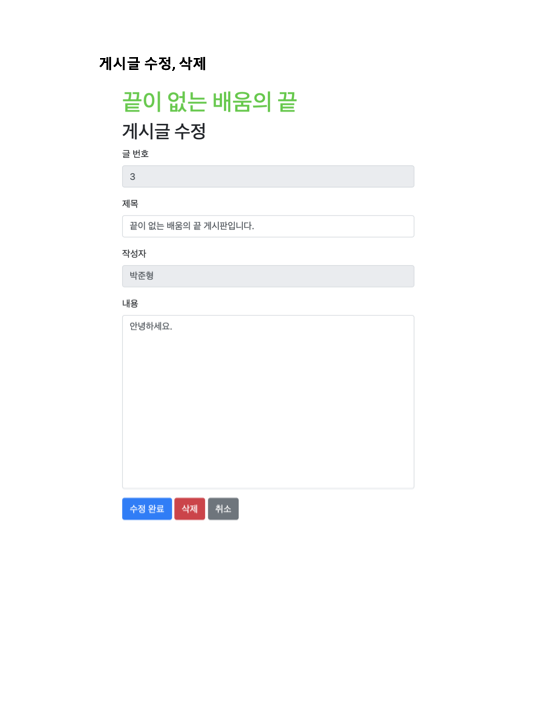540x720 pixels.
Task: Click the disabled 글 번호 field
Action: 268,176
